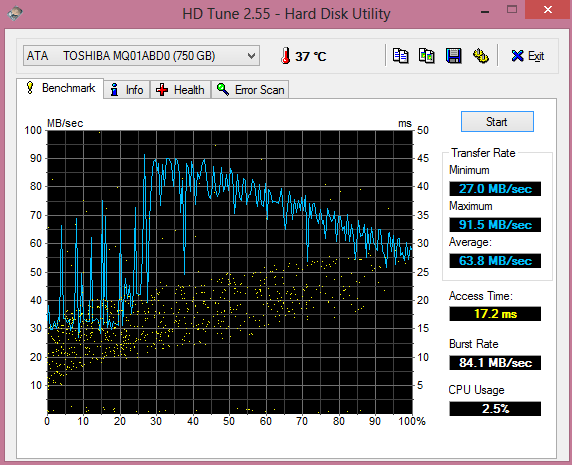The width and height of the screenshot is (572, 465).
Task: Click the copy screenshot to clipboard icon
Action: point(426,56)
